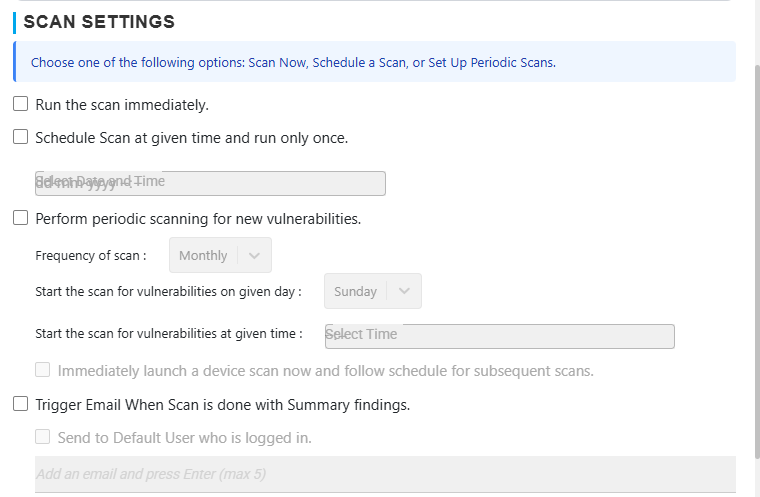Click the blue info banner about scan options
Viewport: 760px width, 497px height.
tap(374, 62)
